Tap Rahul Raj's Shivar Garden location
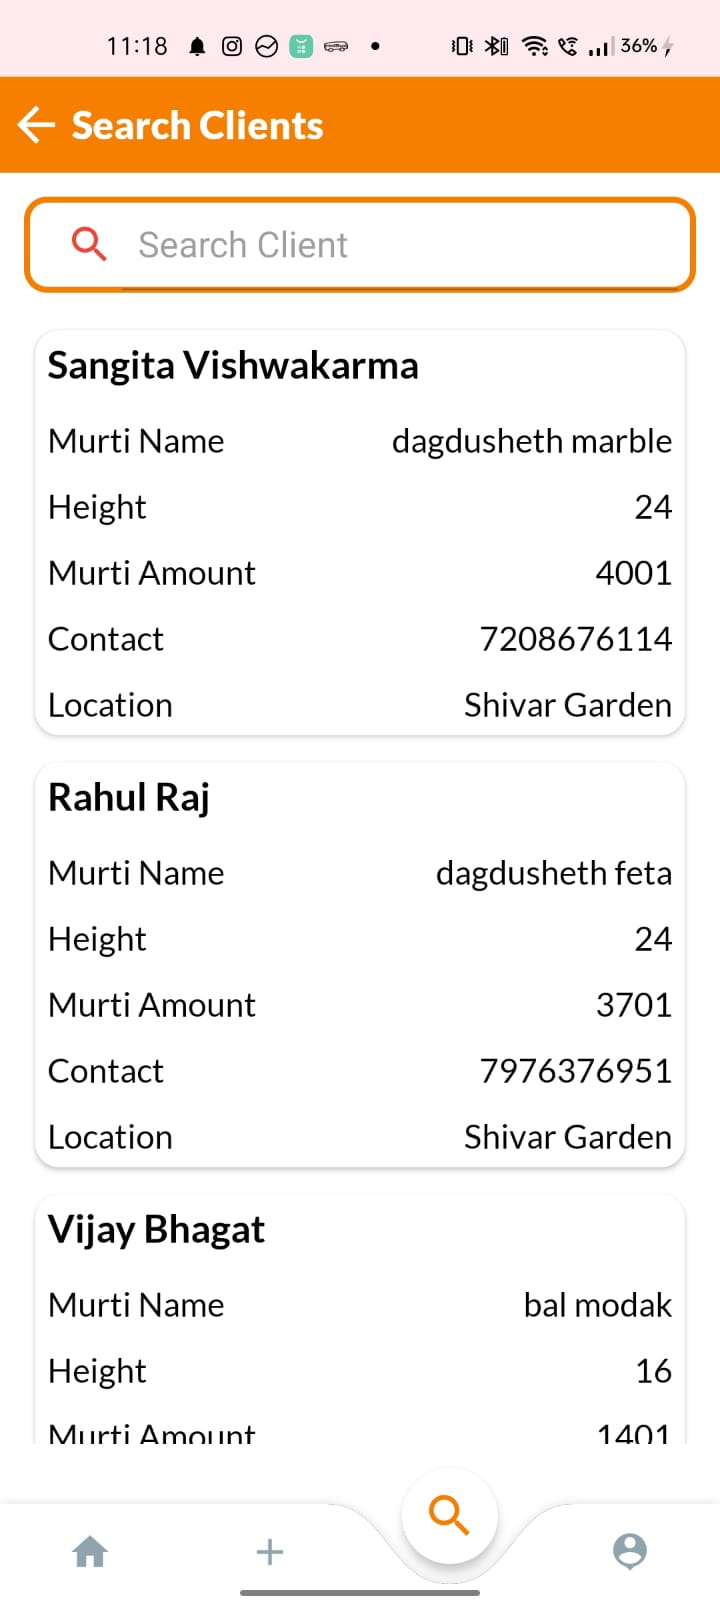Image resolution: width=720 pixels, height=1600 pixels. (x=567, y=1137)
